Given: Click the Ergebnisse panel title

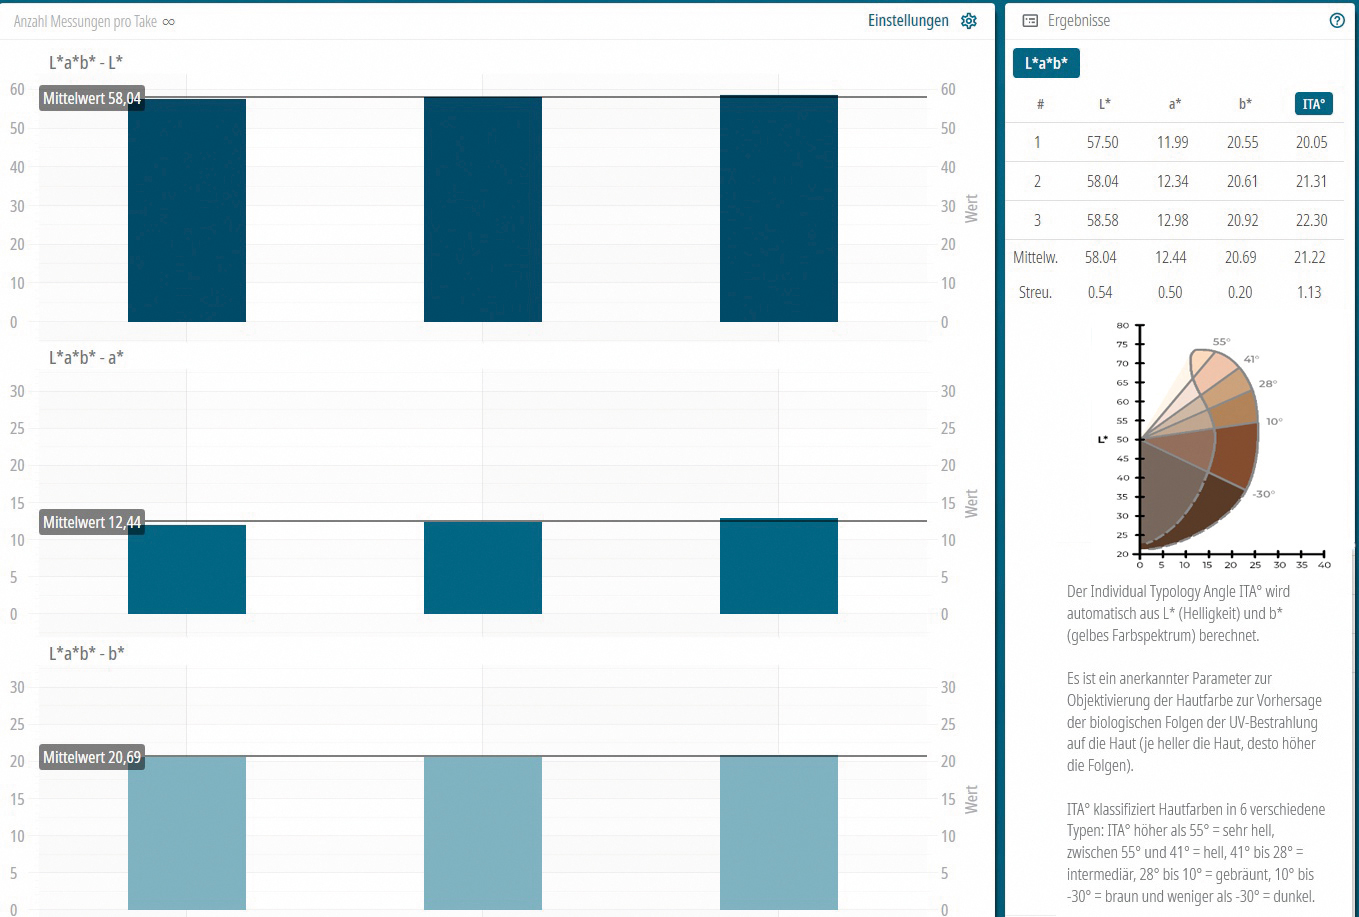Looking at the screenshot, I should point(1079,21).
